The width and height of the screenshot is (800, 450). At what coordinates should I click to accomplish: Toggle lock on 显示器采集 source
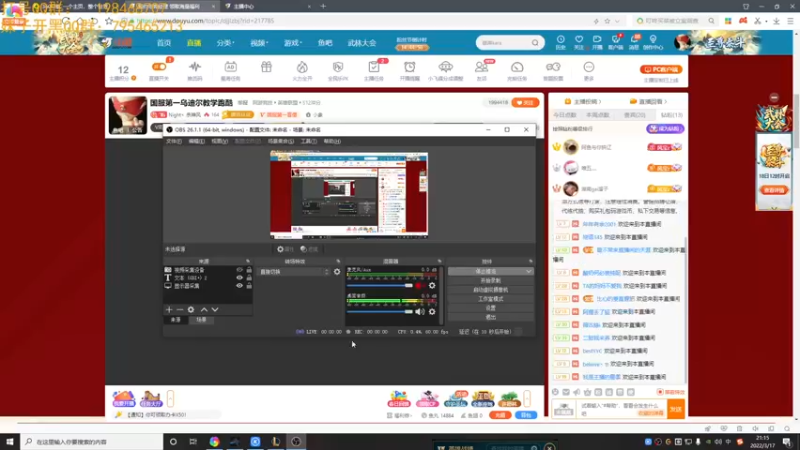pos(249,286)
